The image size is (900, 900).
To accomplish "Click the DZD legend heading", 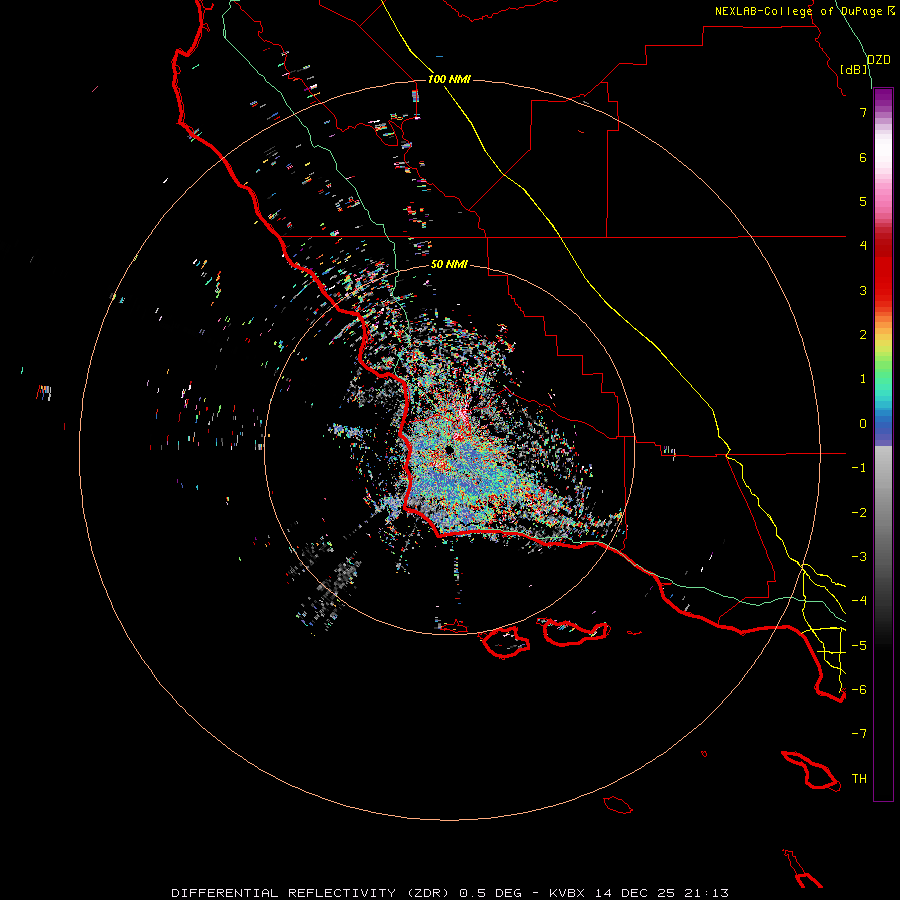I will (879, 60).
